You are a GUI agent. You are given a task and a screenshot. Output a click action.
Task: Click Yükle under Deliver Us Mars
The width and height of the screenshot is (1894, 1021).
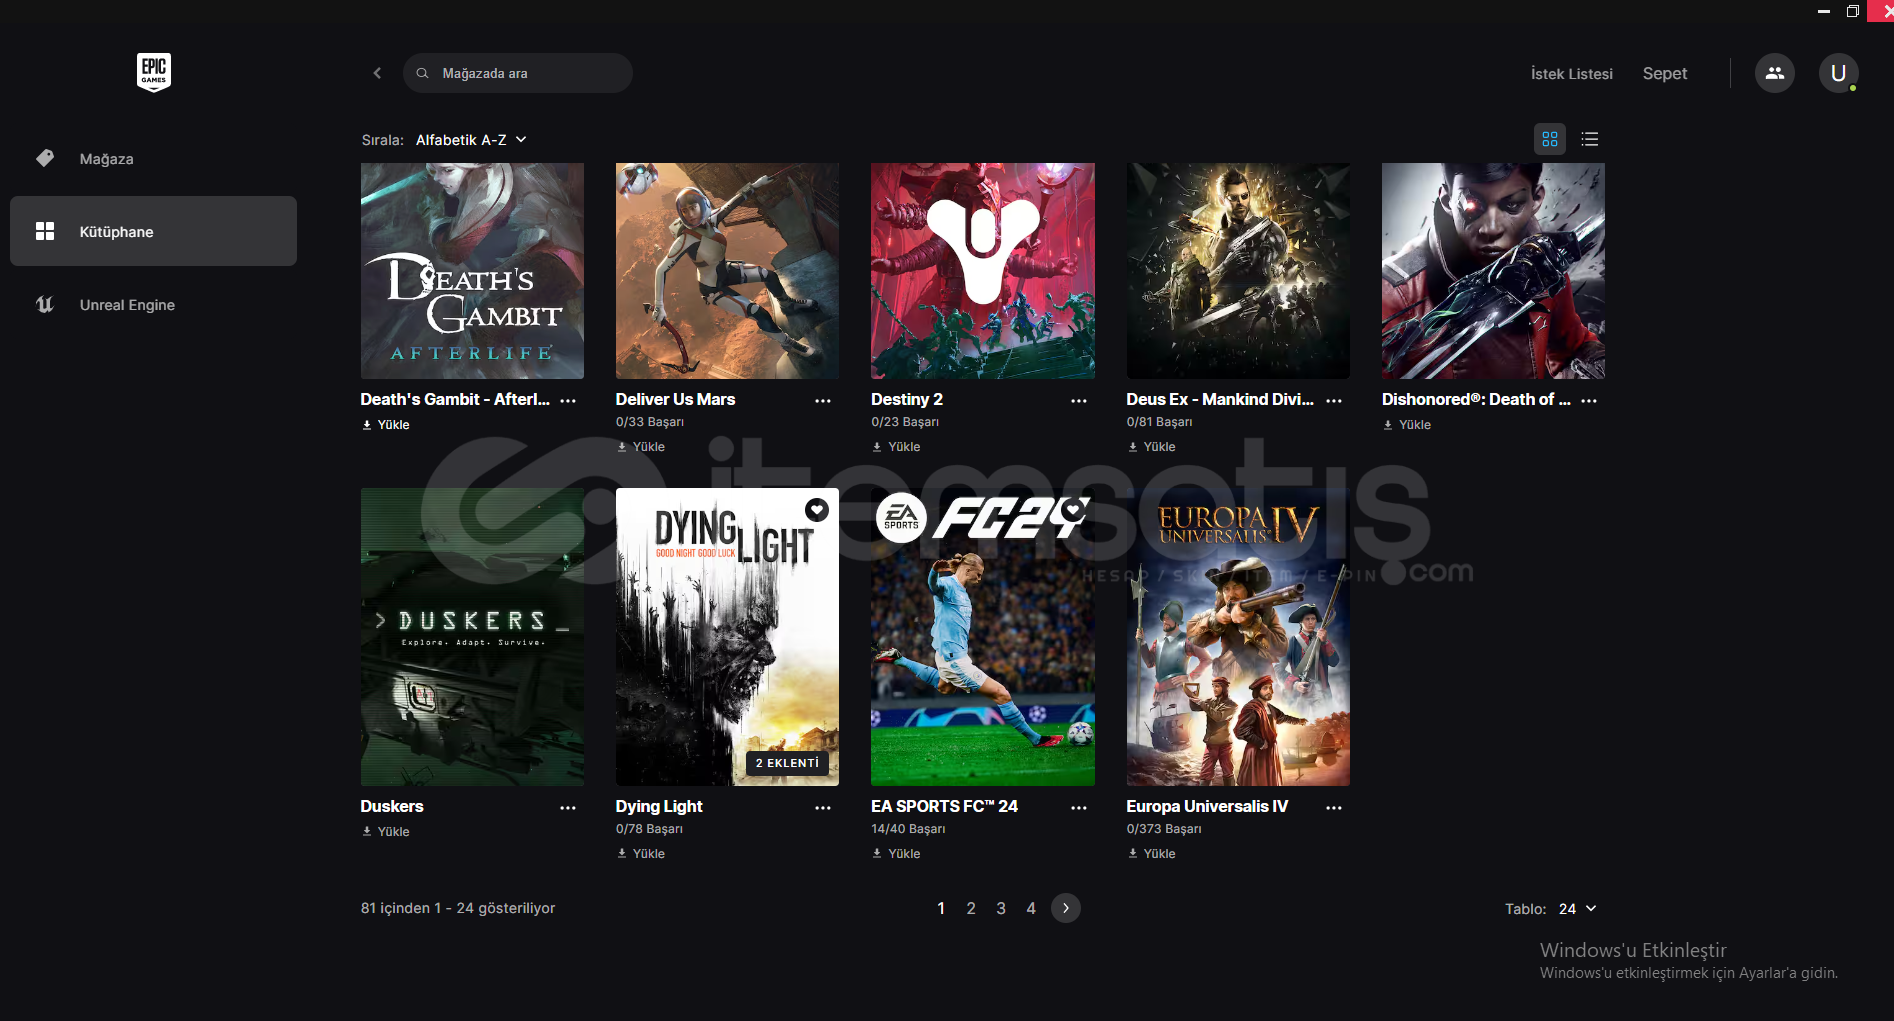coord(641,447)
